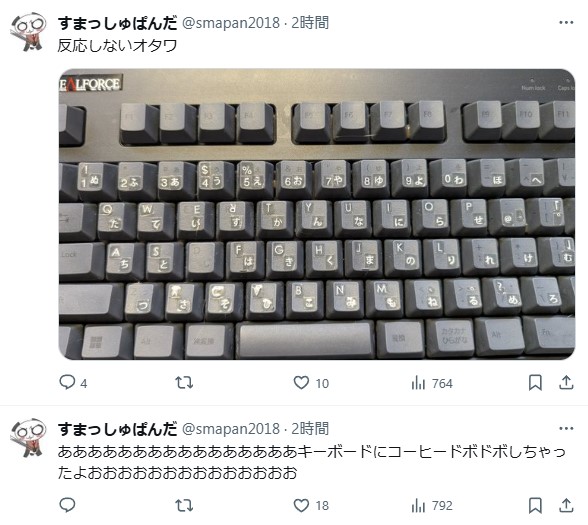Screen dimensions: 588x525
Task: Repost the keyboard photo tweet
Action: tap(184, 383)
